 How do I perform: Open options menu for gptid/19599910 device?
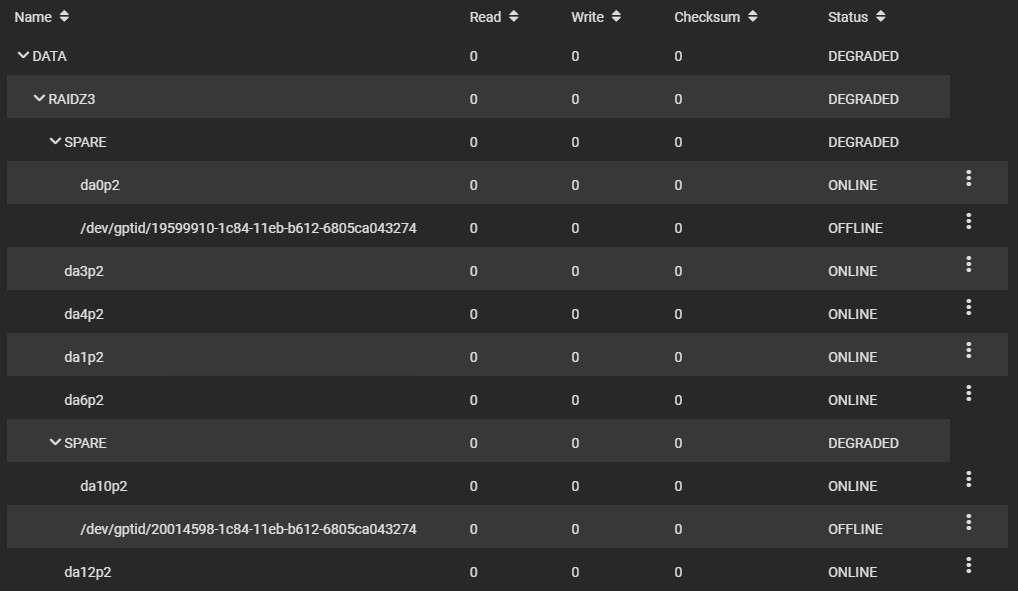pyautogui.click(x=968, y=221)
